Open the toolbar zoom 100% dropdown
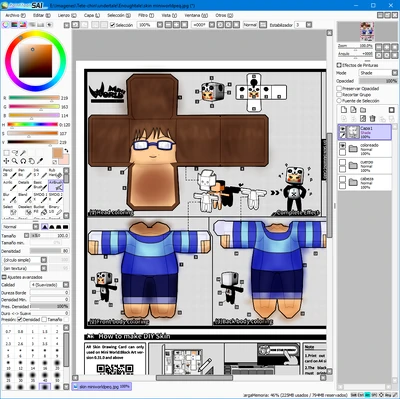The height and width of the screenshot is (399, 400). click(160, 25)
